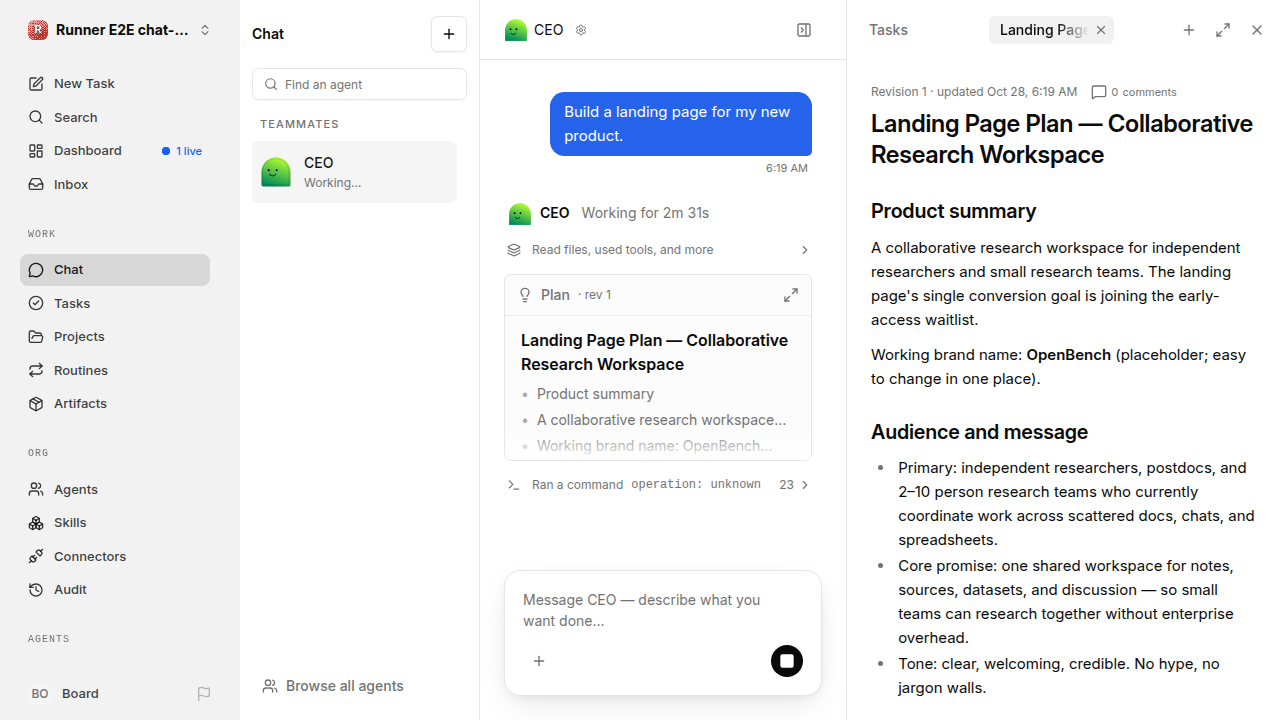Click the Tasks panel title
1280x720 pixels.
point(888,30)
